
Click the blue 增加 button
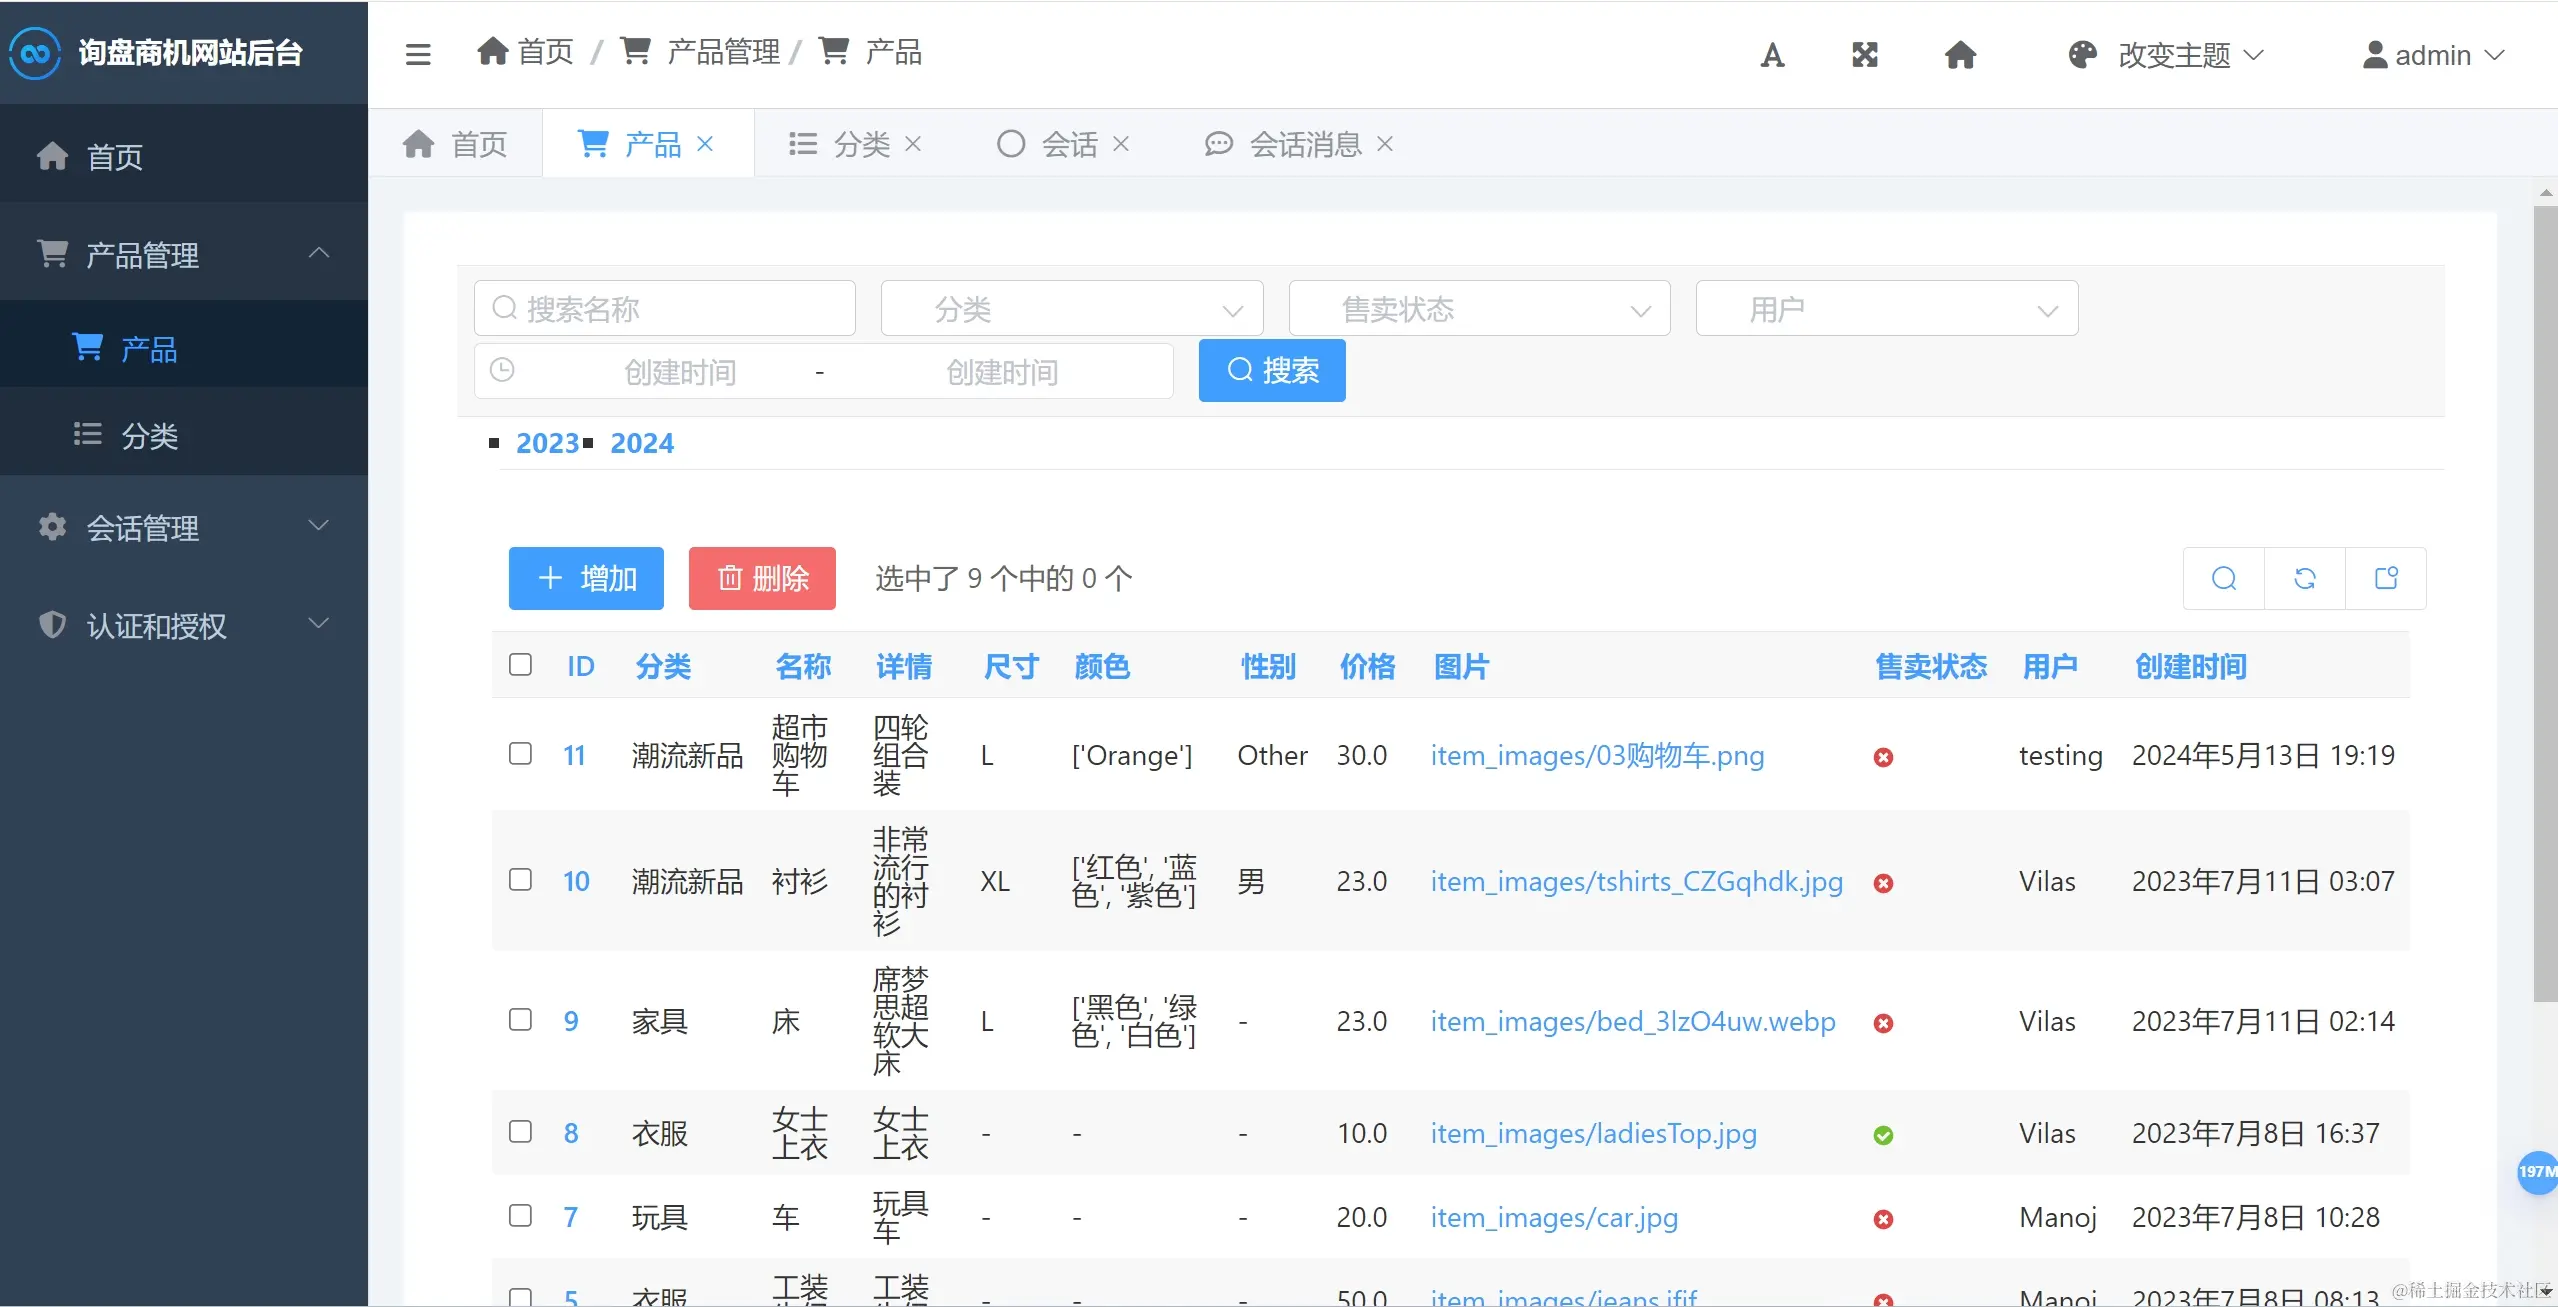[586, 578]
